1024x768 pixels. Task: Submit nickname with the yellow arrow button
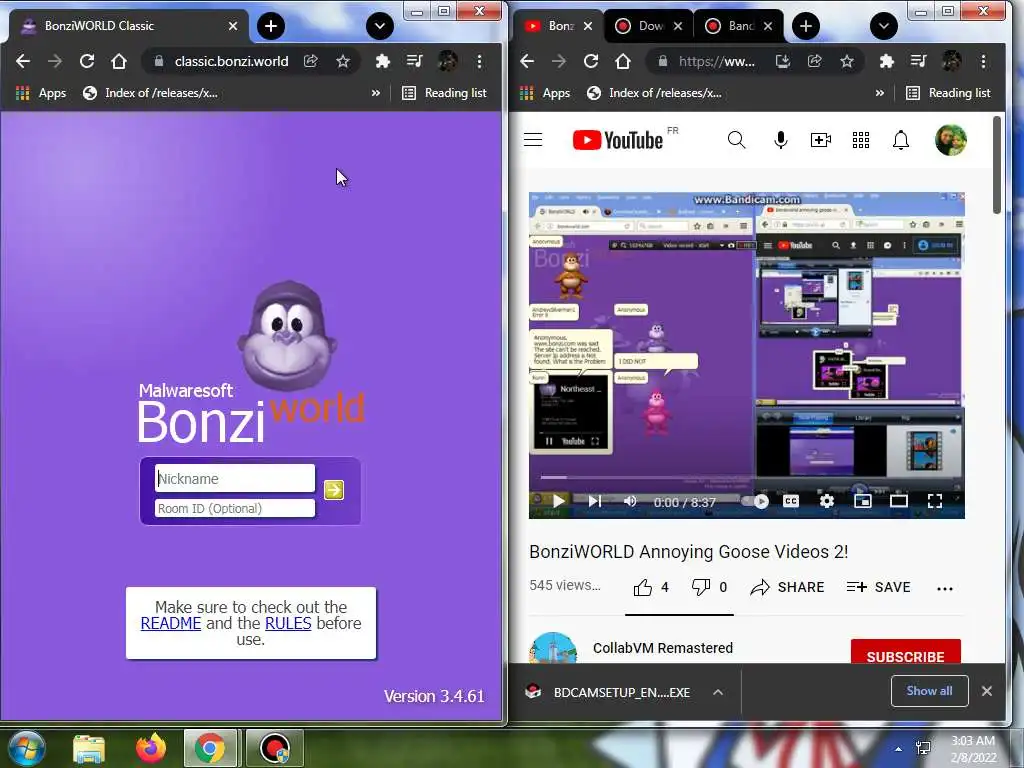point(334,490)
